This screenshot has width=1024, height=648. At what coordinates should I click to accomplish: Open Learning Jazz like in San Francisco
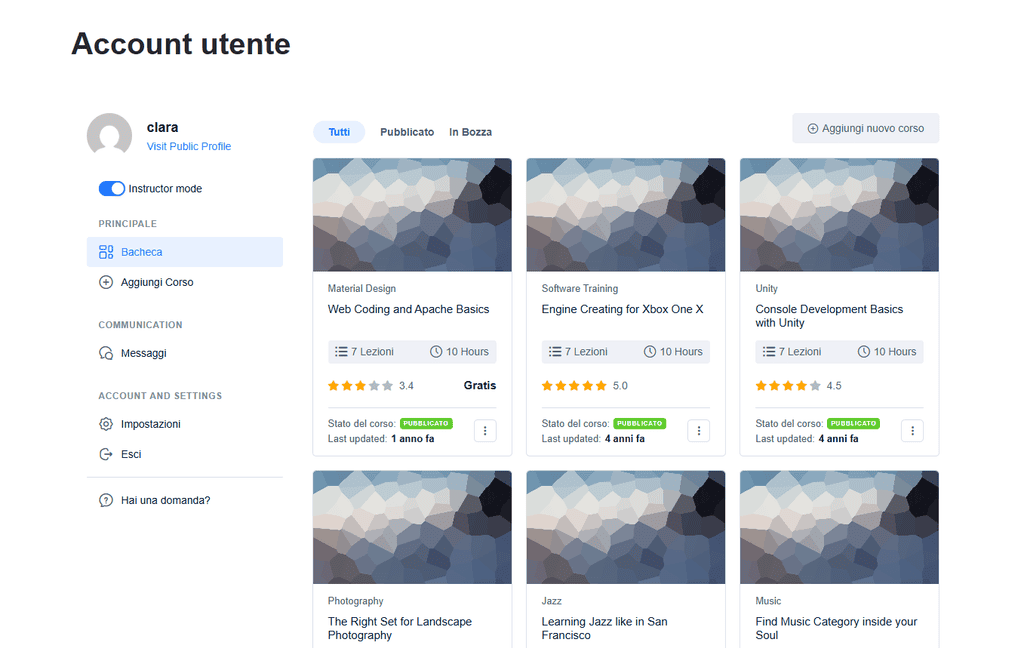(x=604, y=628)
